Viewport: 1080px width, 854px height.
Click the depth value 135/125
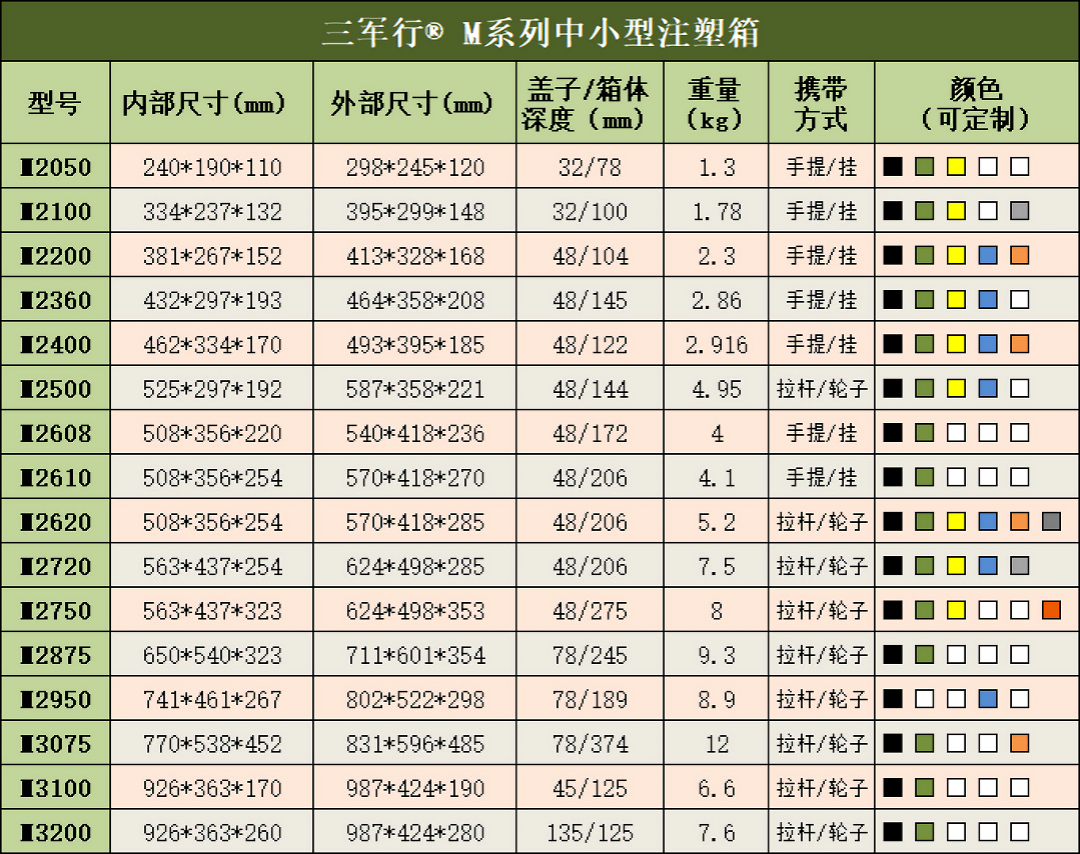coord(590,832)
